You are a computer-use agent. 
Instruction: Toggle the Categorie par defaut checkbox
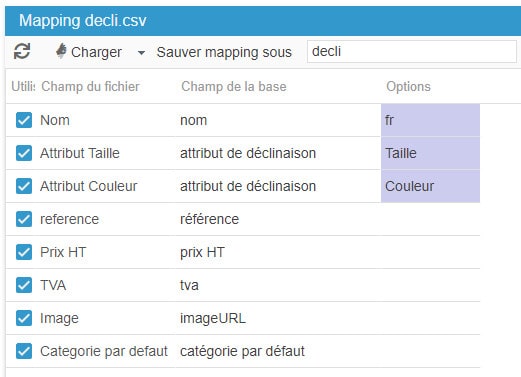point(24,351)
